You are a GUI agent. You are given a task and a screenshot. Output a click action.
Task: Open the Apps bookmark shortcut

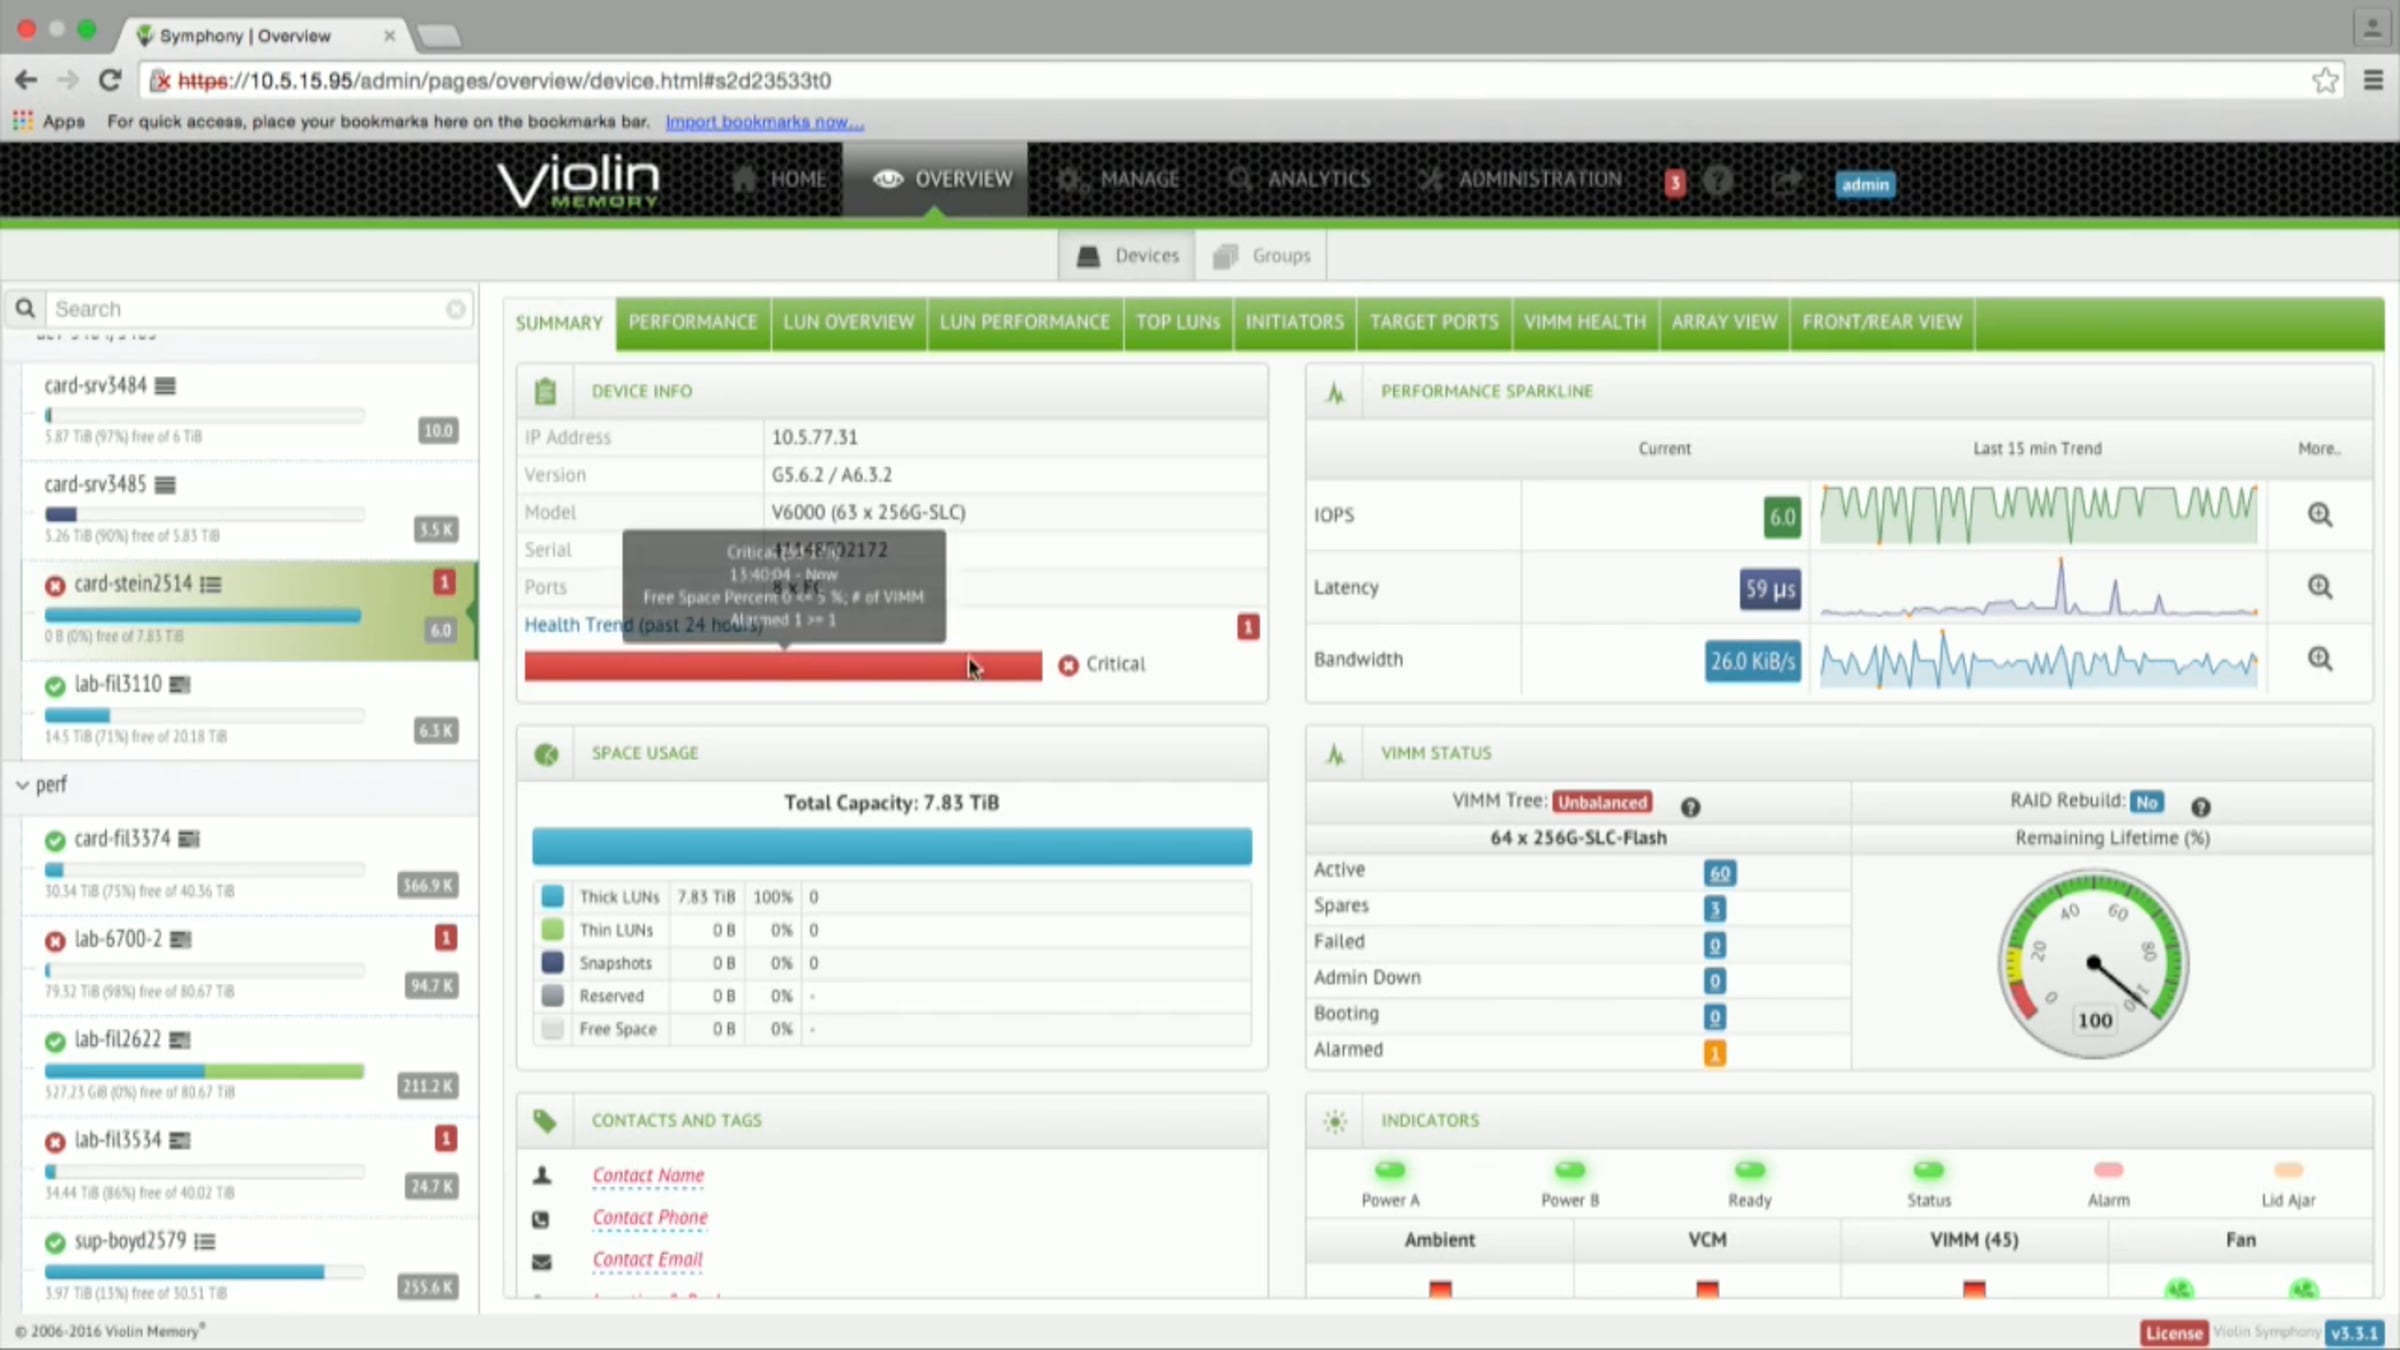click(x=48, y=121)
